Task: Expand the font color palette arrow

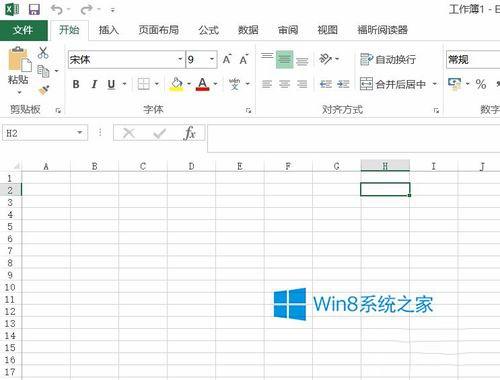Action: click(215, 84)
